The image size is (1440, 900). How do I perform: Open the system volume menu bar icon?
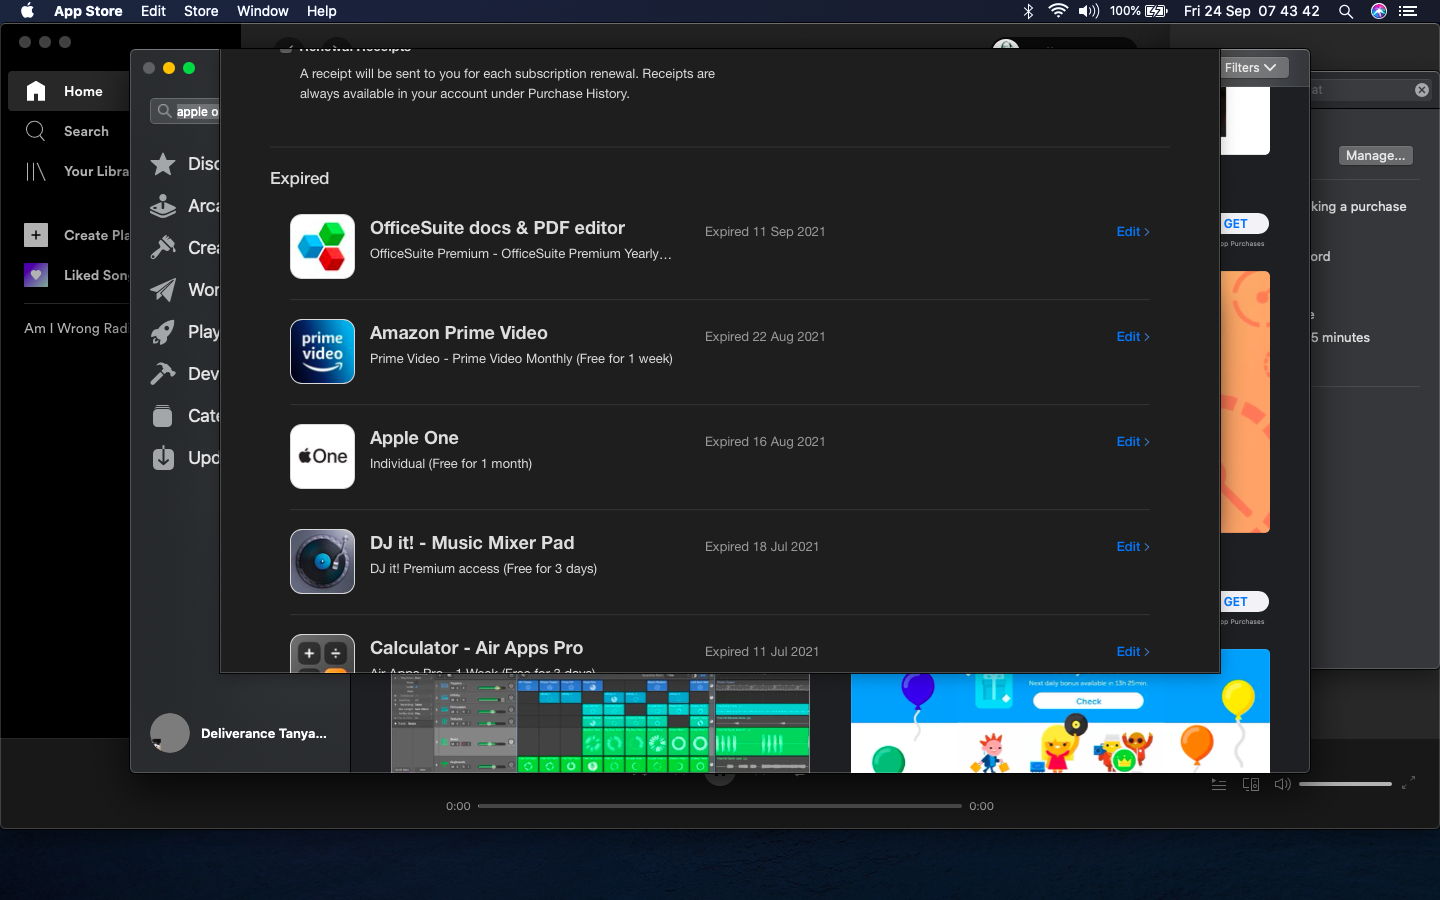(1089, 11)
